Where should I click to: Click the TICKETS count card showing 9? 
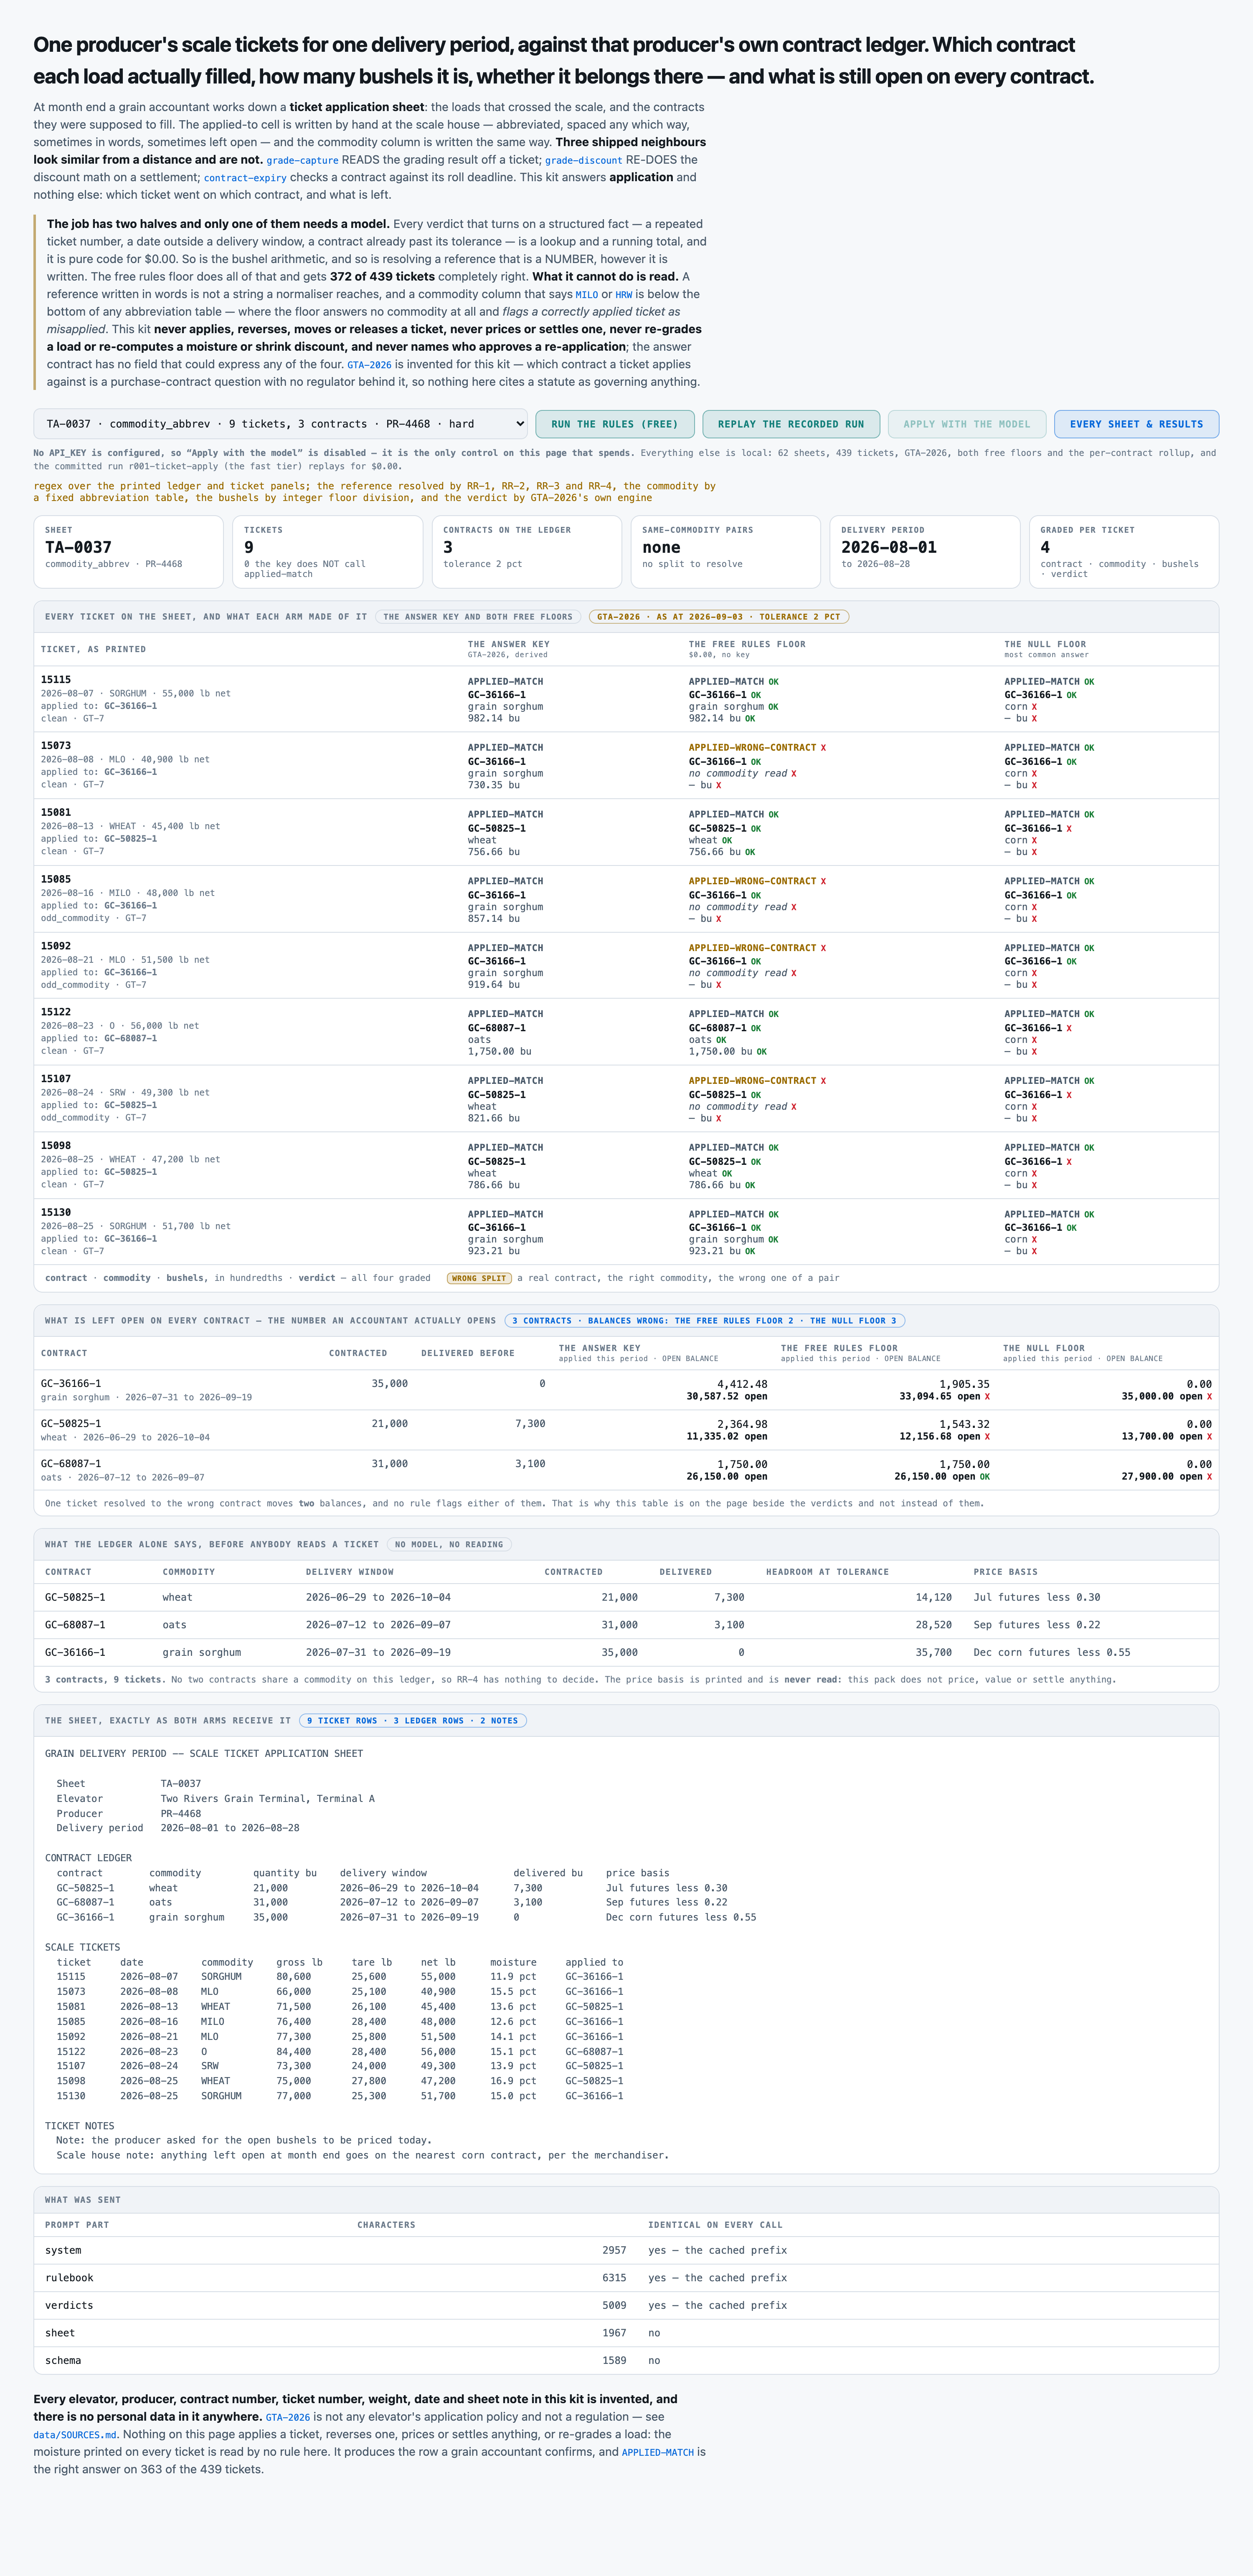point(327,552)
